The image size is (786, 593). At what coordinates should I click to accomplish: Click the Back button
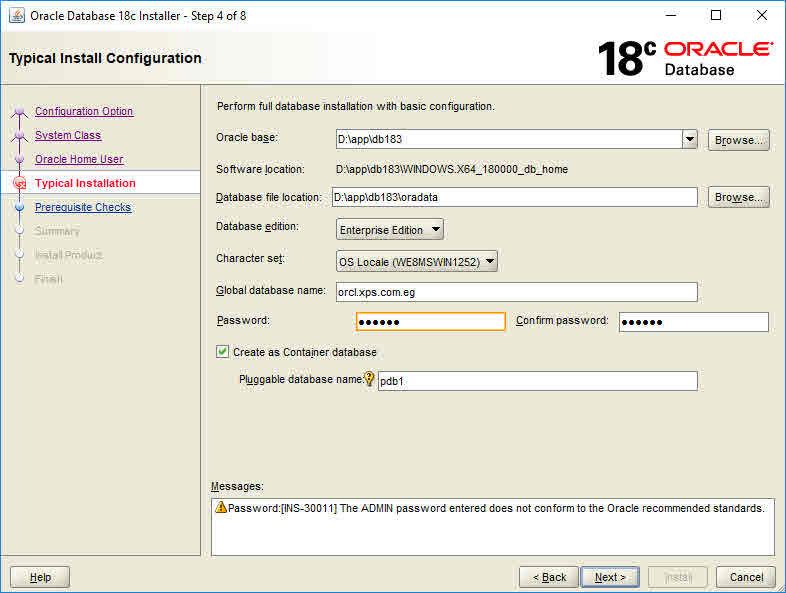pos(548,577)
